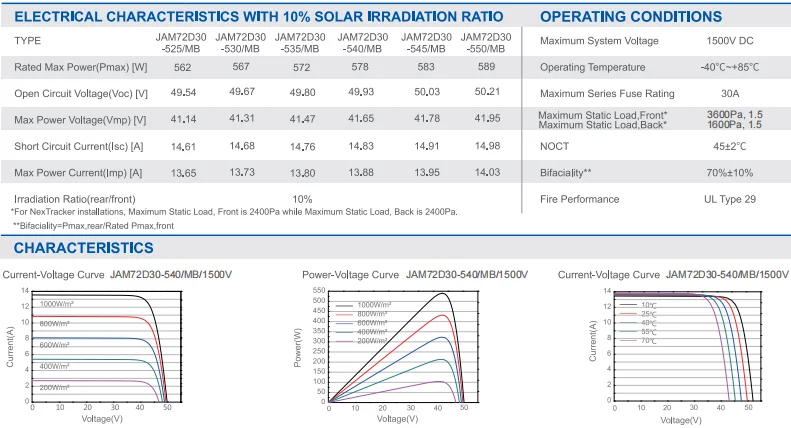
Task: Click the Imp value 13.80
Action: pyautogui.click(x=303, y=173)
